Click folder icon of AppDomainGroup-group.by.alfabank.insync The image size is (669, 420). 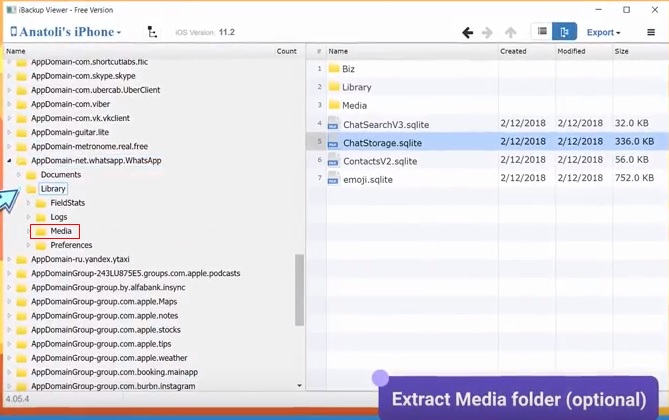pos(21,288)
